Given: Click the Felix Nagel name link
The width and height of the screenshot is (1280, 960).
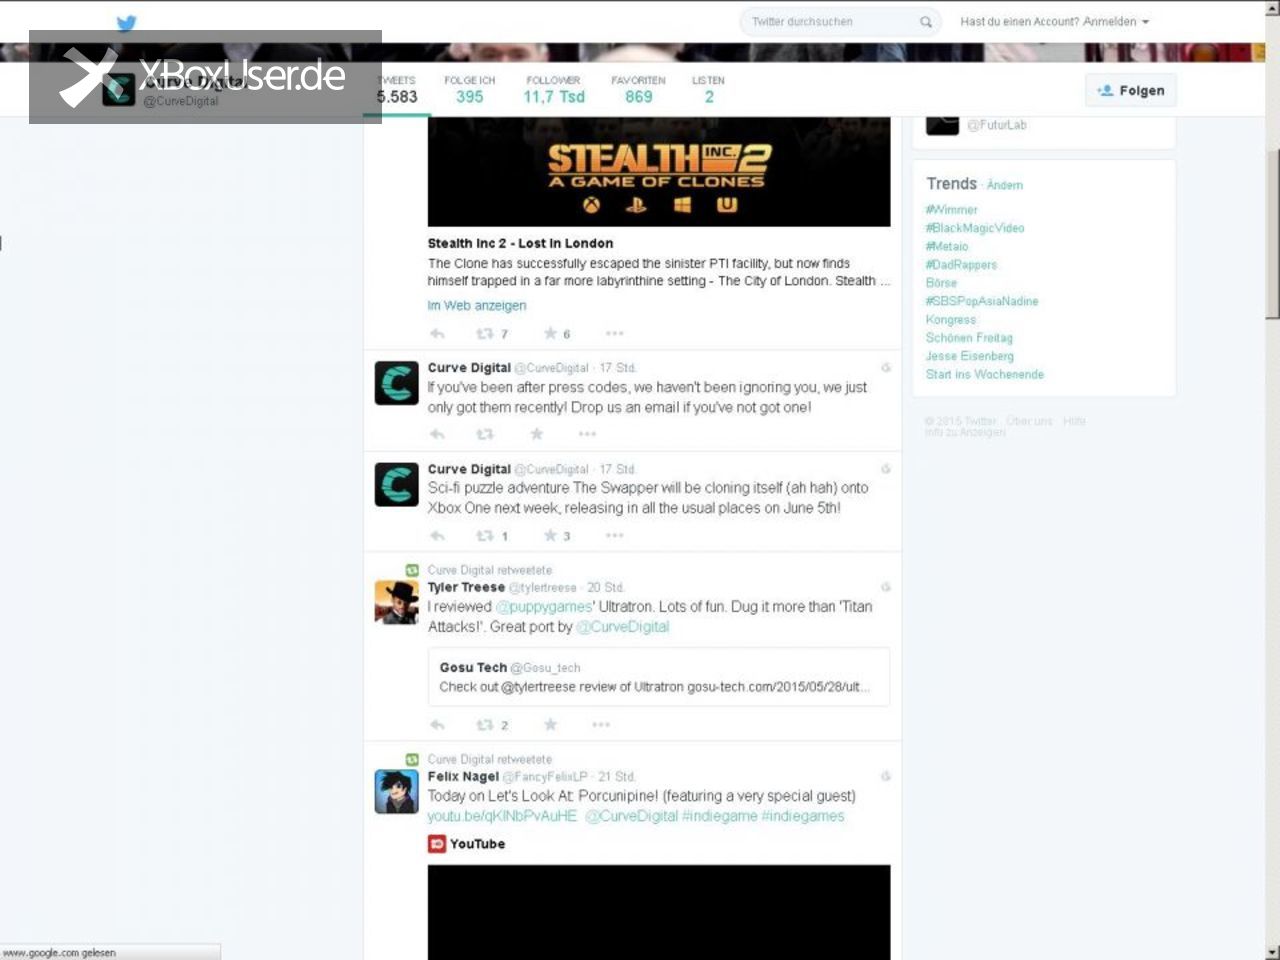Looking at the screenshot, I should (463, 777).
